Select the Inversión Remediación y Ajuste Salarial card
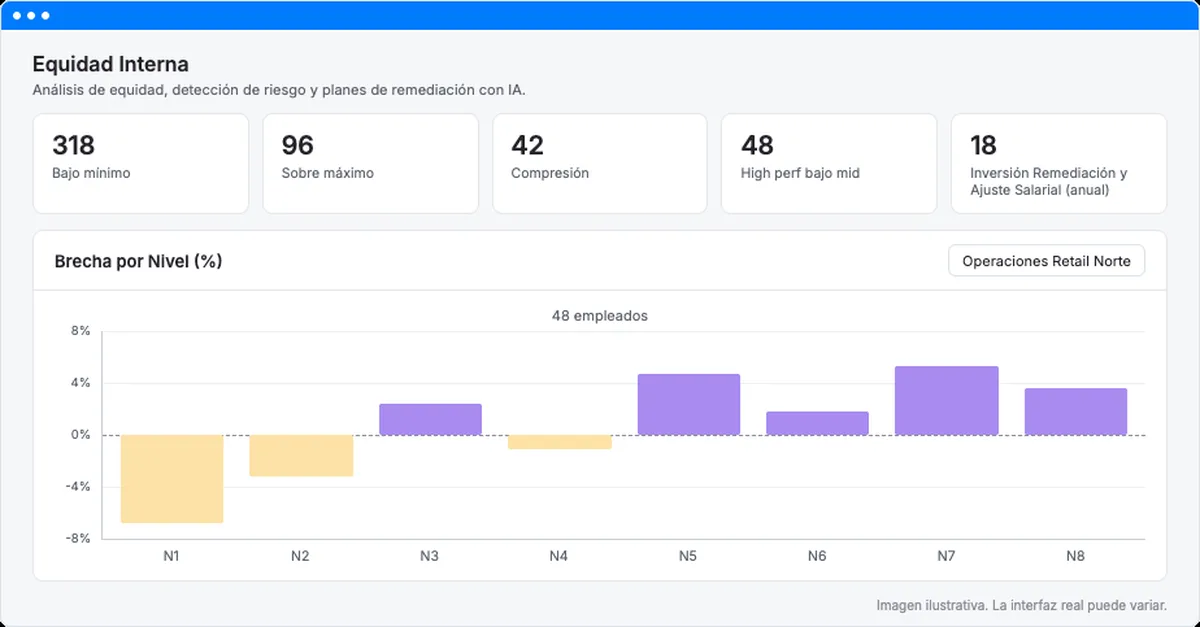The width and height of the screenshot is (1200, 627). [x=1059, y=163]
